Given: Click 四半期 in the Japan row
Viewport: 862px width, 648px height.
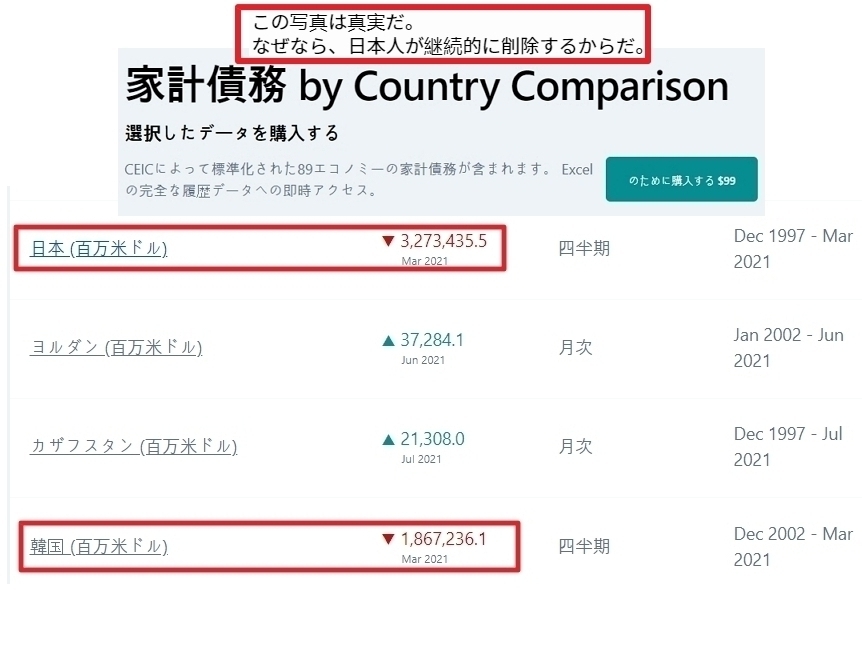Looking at the screenshot, I should point(584,249).
